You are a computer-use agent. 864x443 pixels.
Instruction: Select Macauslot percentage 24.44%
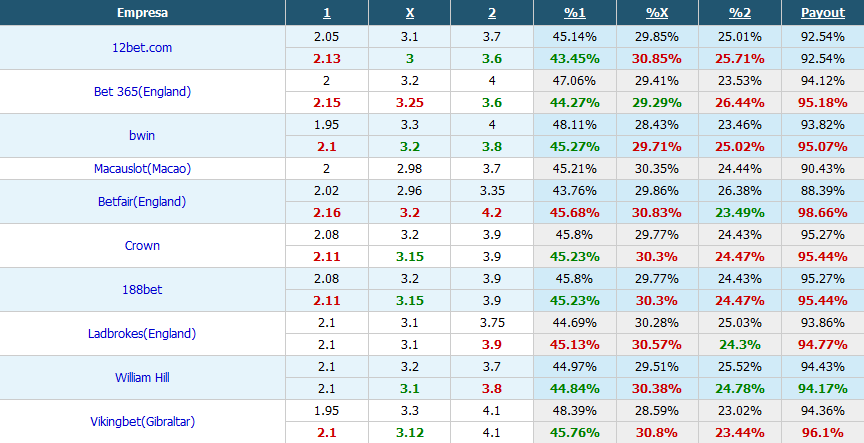(739, 169)
